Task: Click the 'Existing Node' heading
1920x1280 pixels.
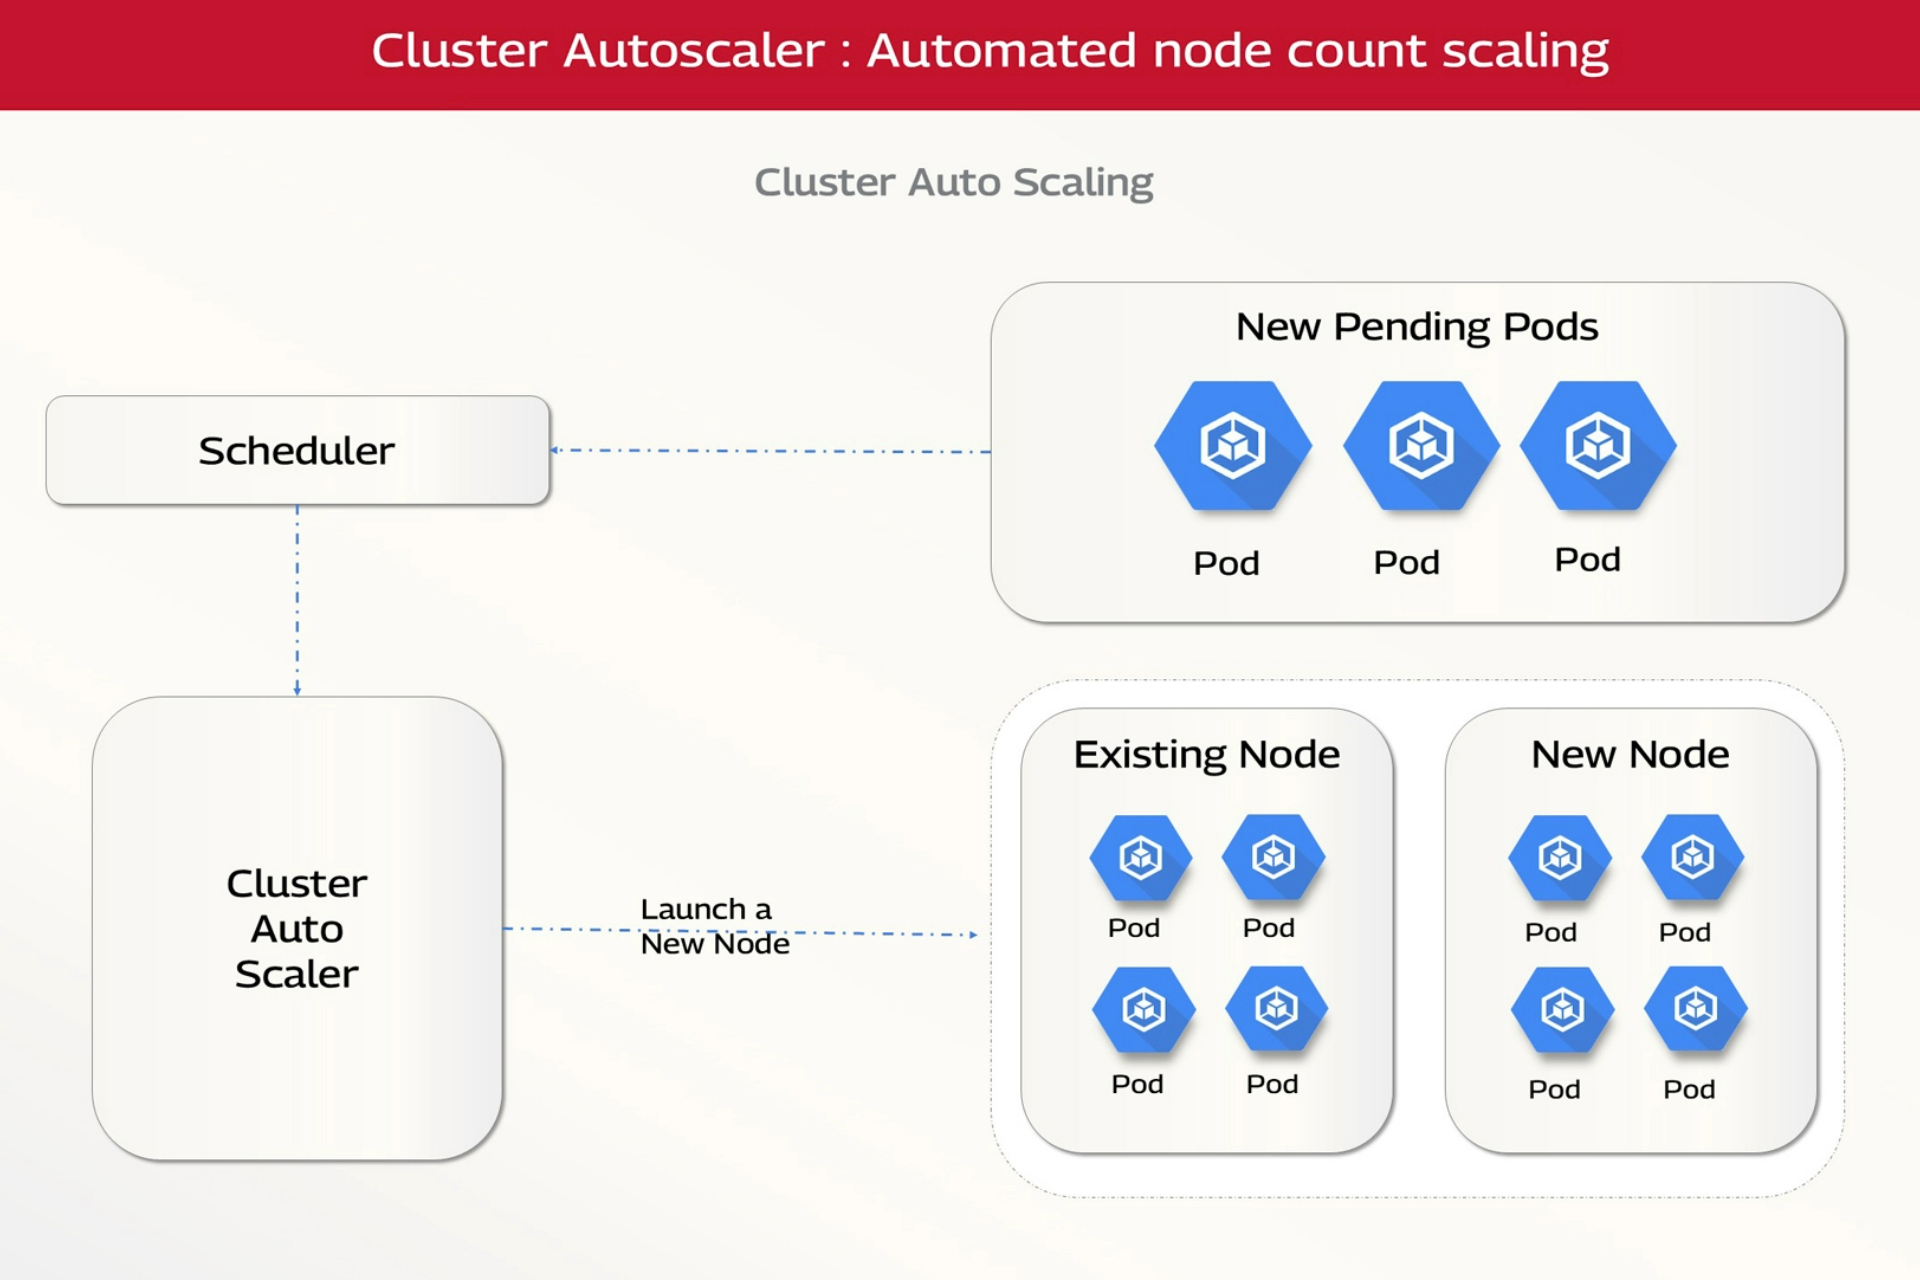Action: (1207, 755)
